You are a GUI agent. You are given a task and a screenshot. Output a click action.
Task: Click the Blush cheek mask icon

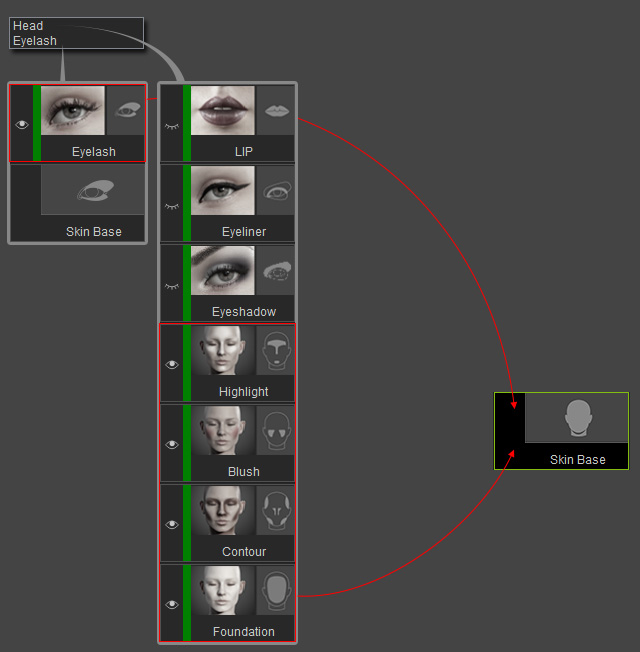click(x=276, y=430)
